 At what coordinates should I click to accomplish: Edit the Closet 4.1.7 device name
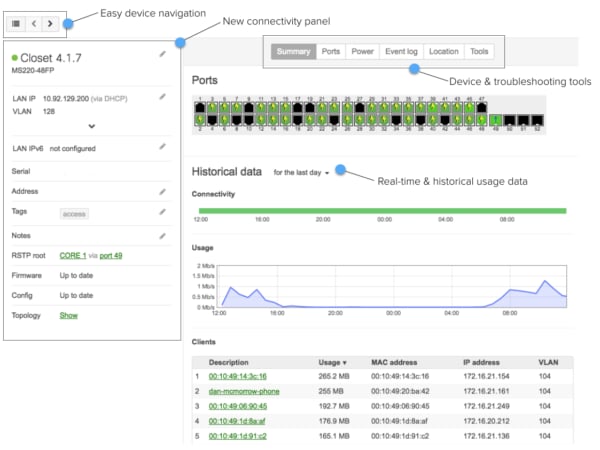tap(163, 54)
